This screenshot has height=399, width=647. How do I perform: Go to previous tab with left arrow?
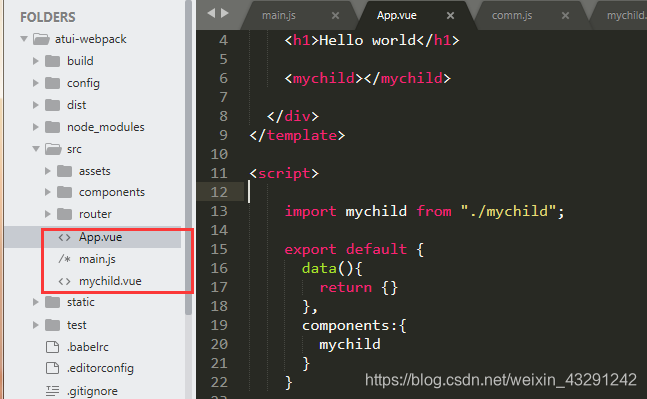[211, 13]
